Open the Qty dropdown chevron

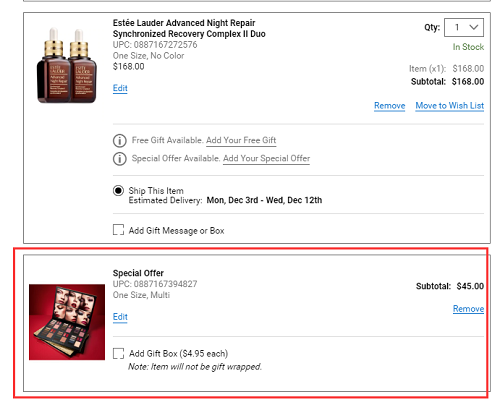(474, 27)
